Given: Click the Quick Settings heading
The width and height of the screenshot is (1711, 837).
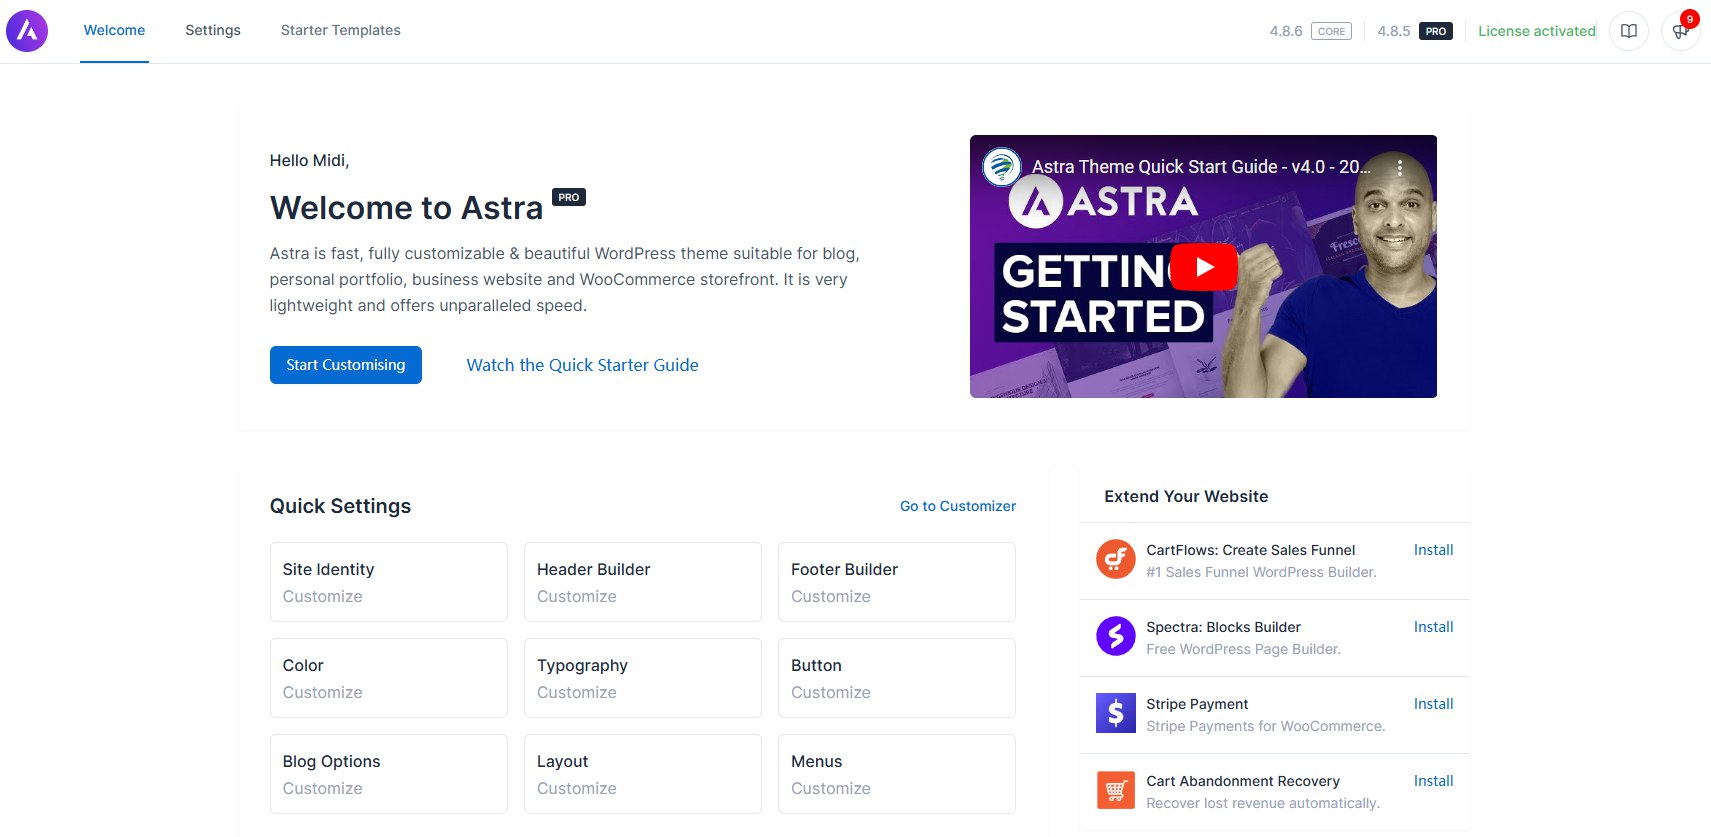Looking at the screenshot, I should point(340,506).
